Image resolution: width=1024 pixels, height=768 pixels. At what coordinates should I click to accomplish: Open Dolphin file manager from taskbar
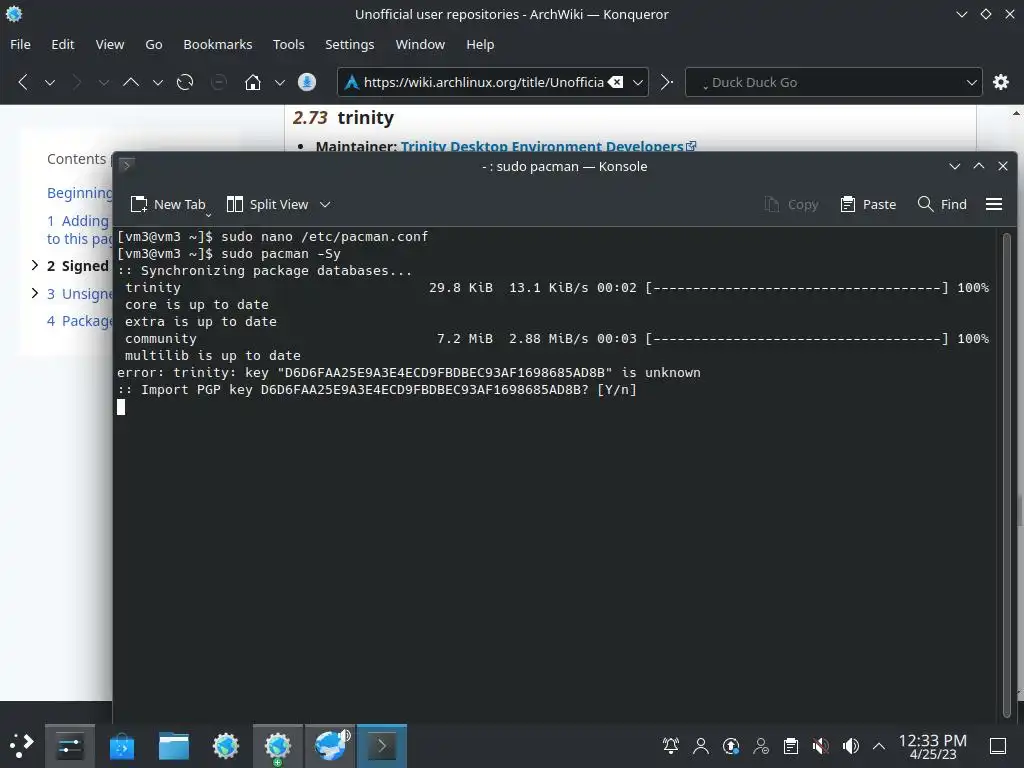[x=174, y=746]
